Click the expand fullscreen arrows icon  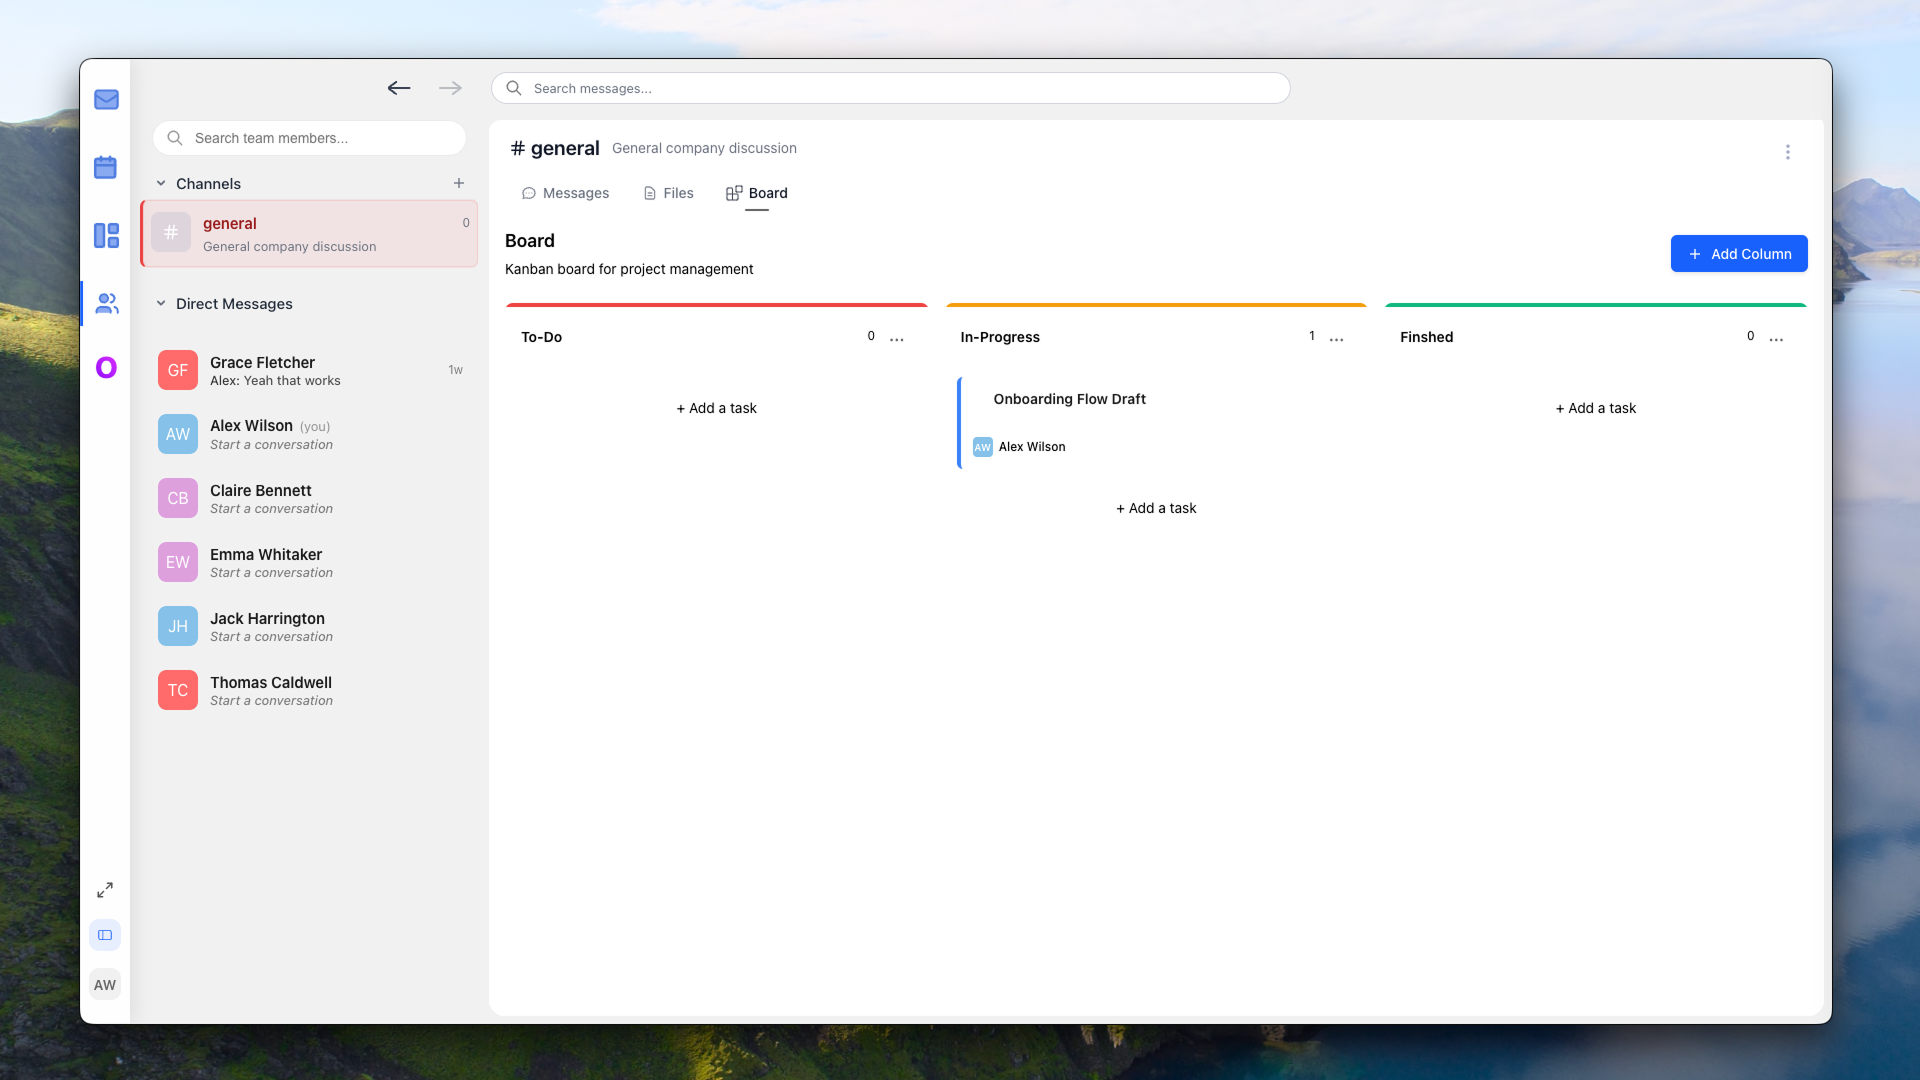104,889
